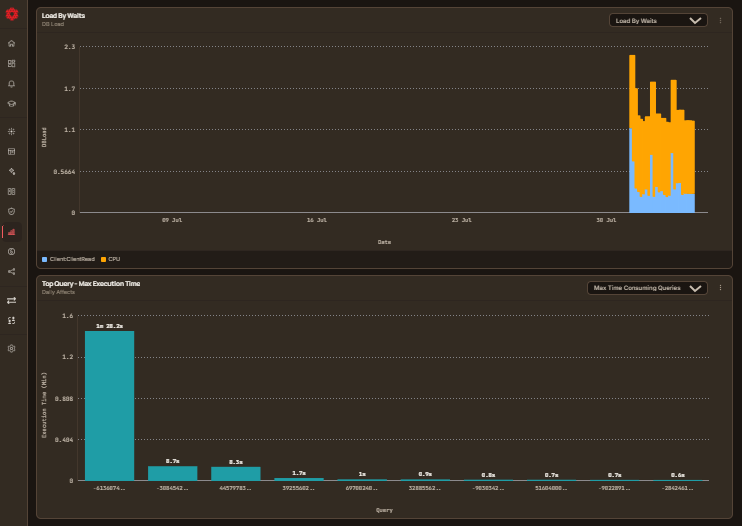The width and height of the screenshot is (742, 526).
Task: Click the red application logo
Action: tap(12, 14)
